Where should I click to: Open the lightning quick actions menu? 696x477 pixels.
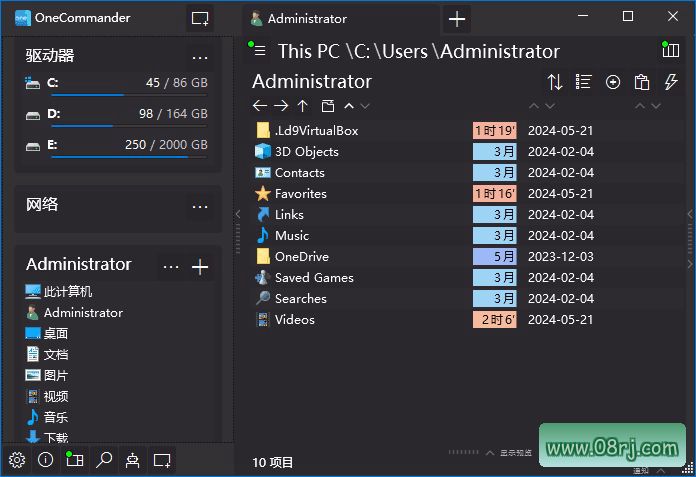click(x=671, y=82)
